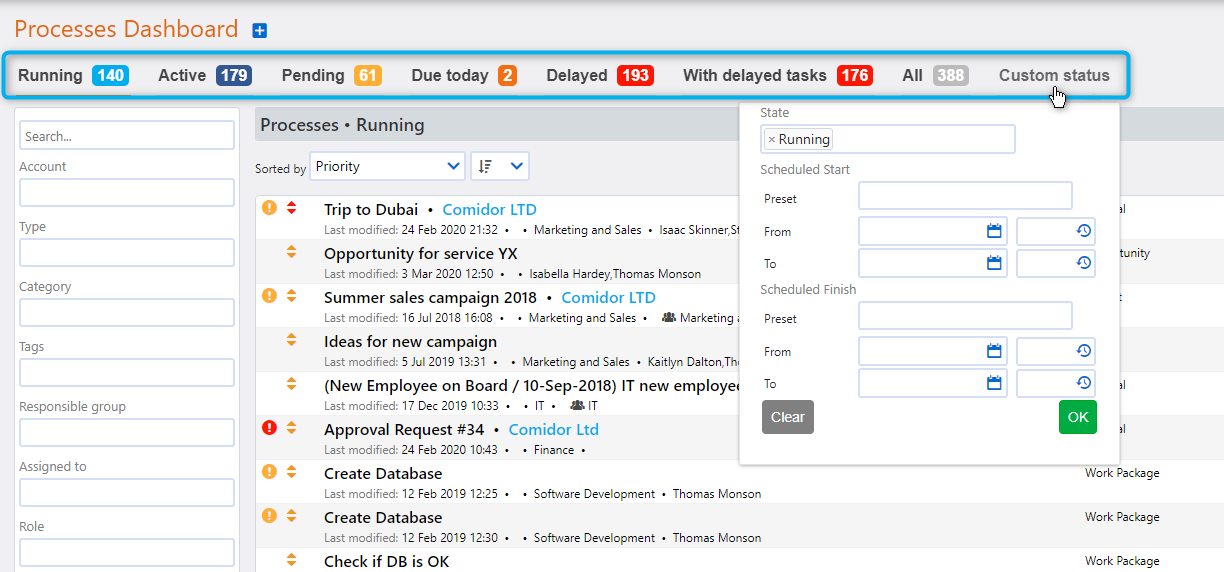
Task: Click the Assigned to filter field
Action: pyautogui.click(x=127, y=493)
